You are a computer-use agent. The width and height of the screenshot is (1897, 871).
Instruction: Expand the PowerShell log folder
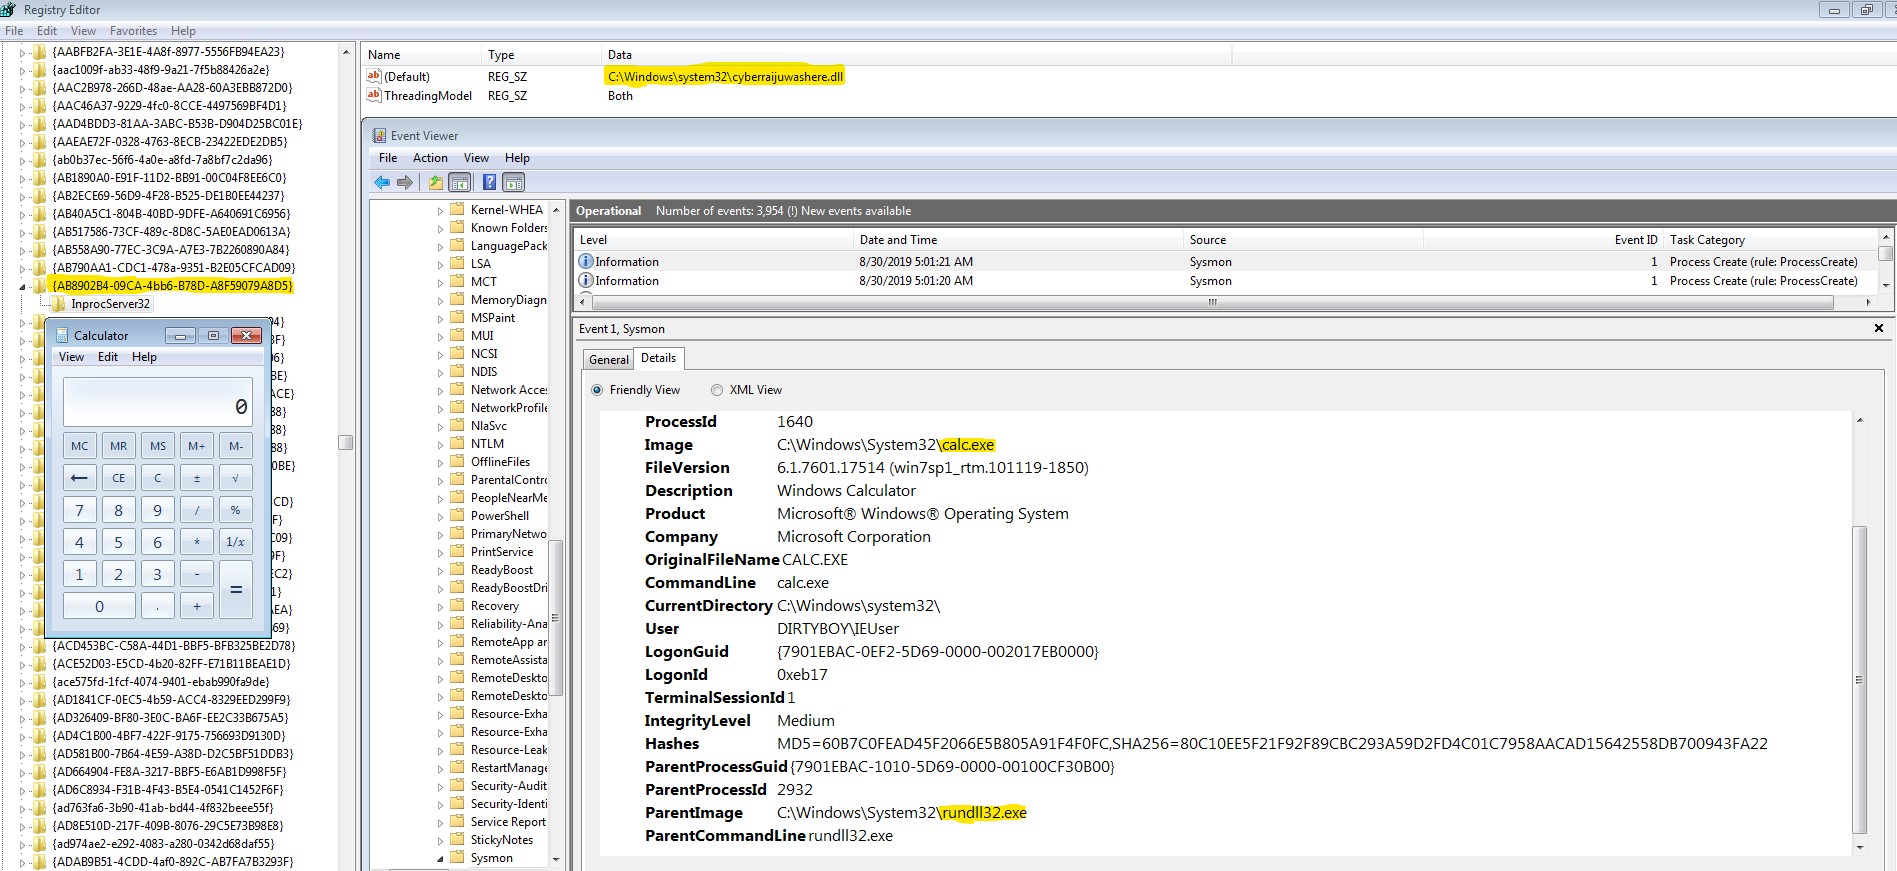(x=440, y=516)
